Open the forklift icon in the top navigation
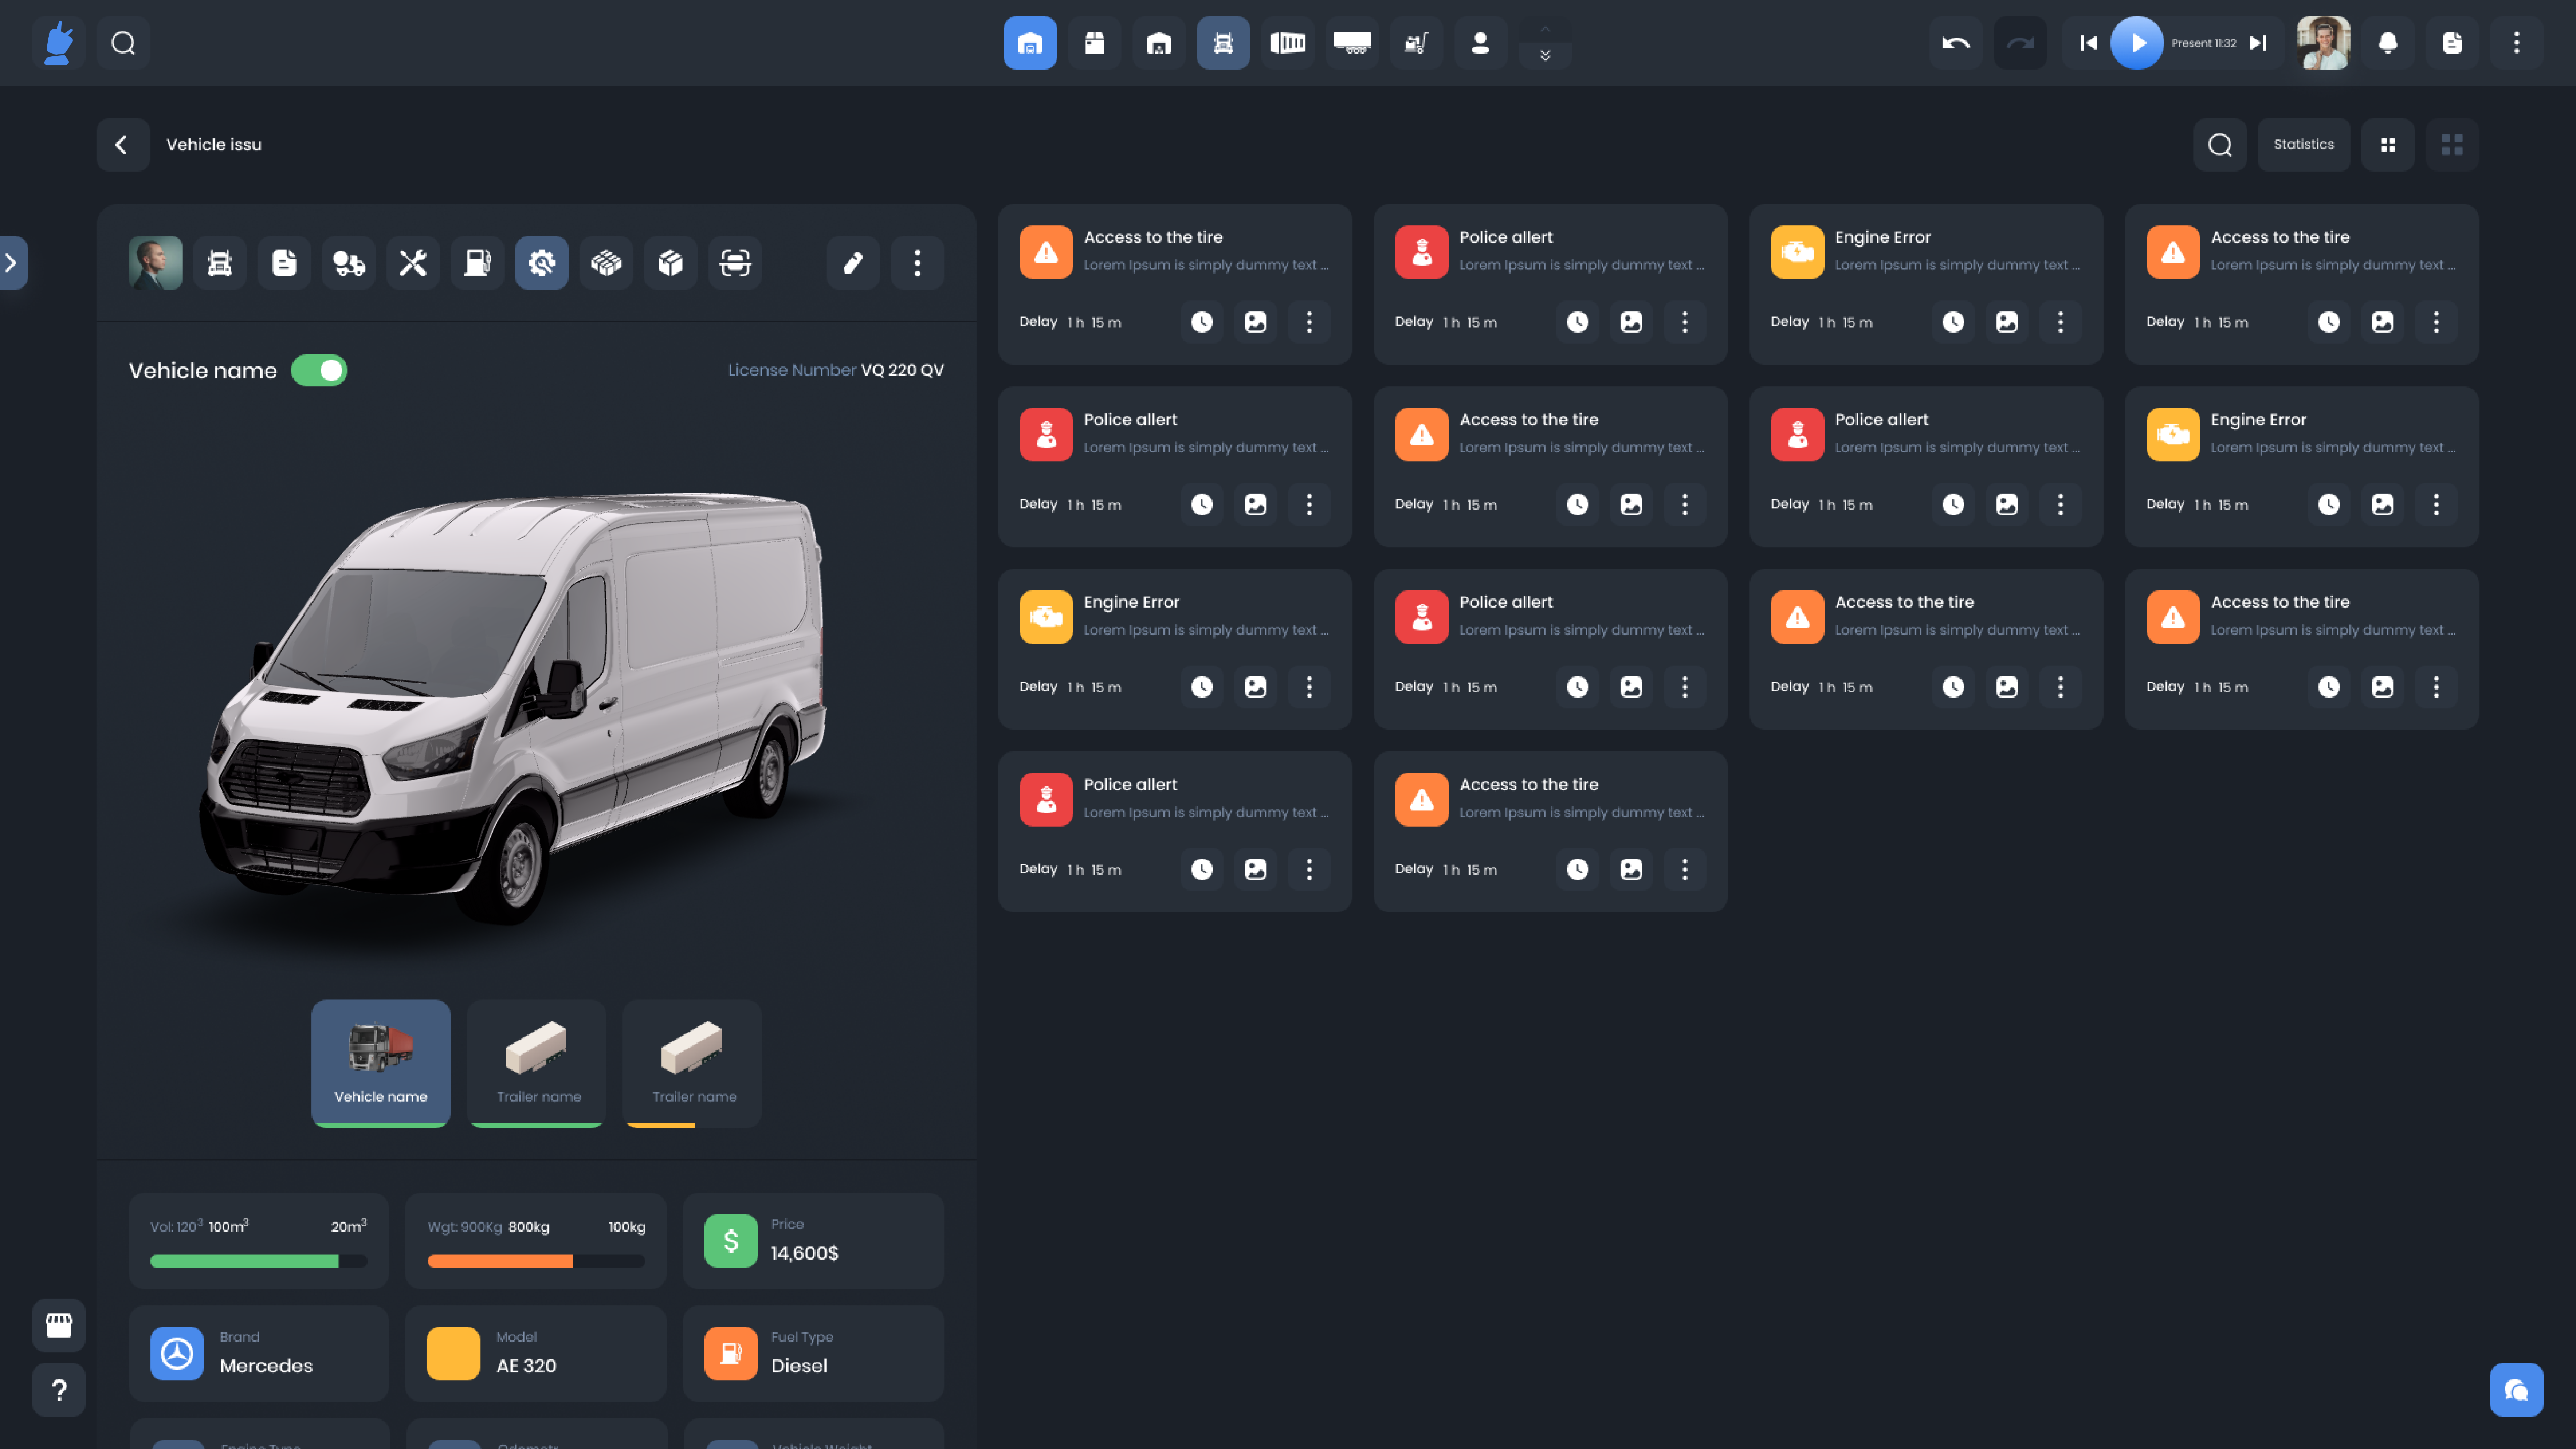The width and height of the screenshot is (2576, 1449). [1416, 43]
